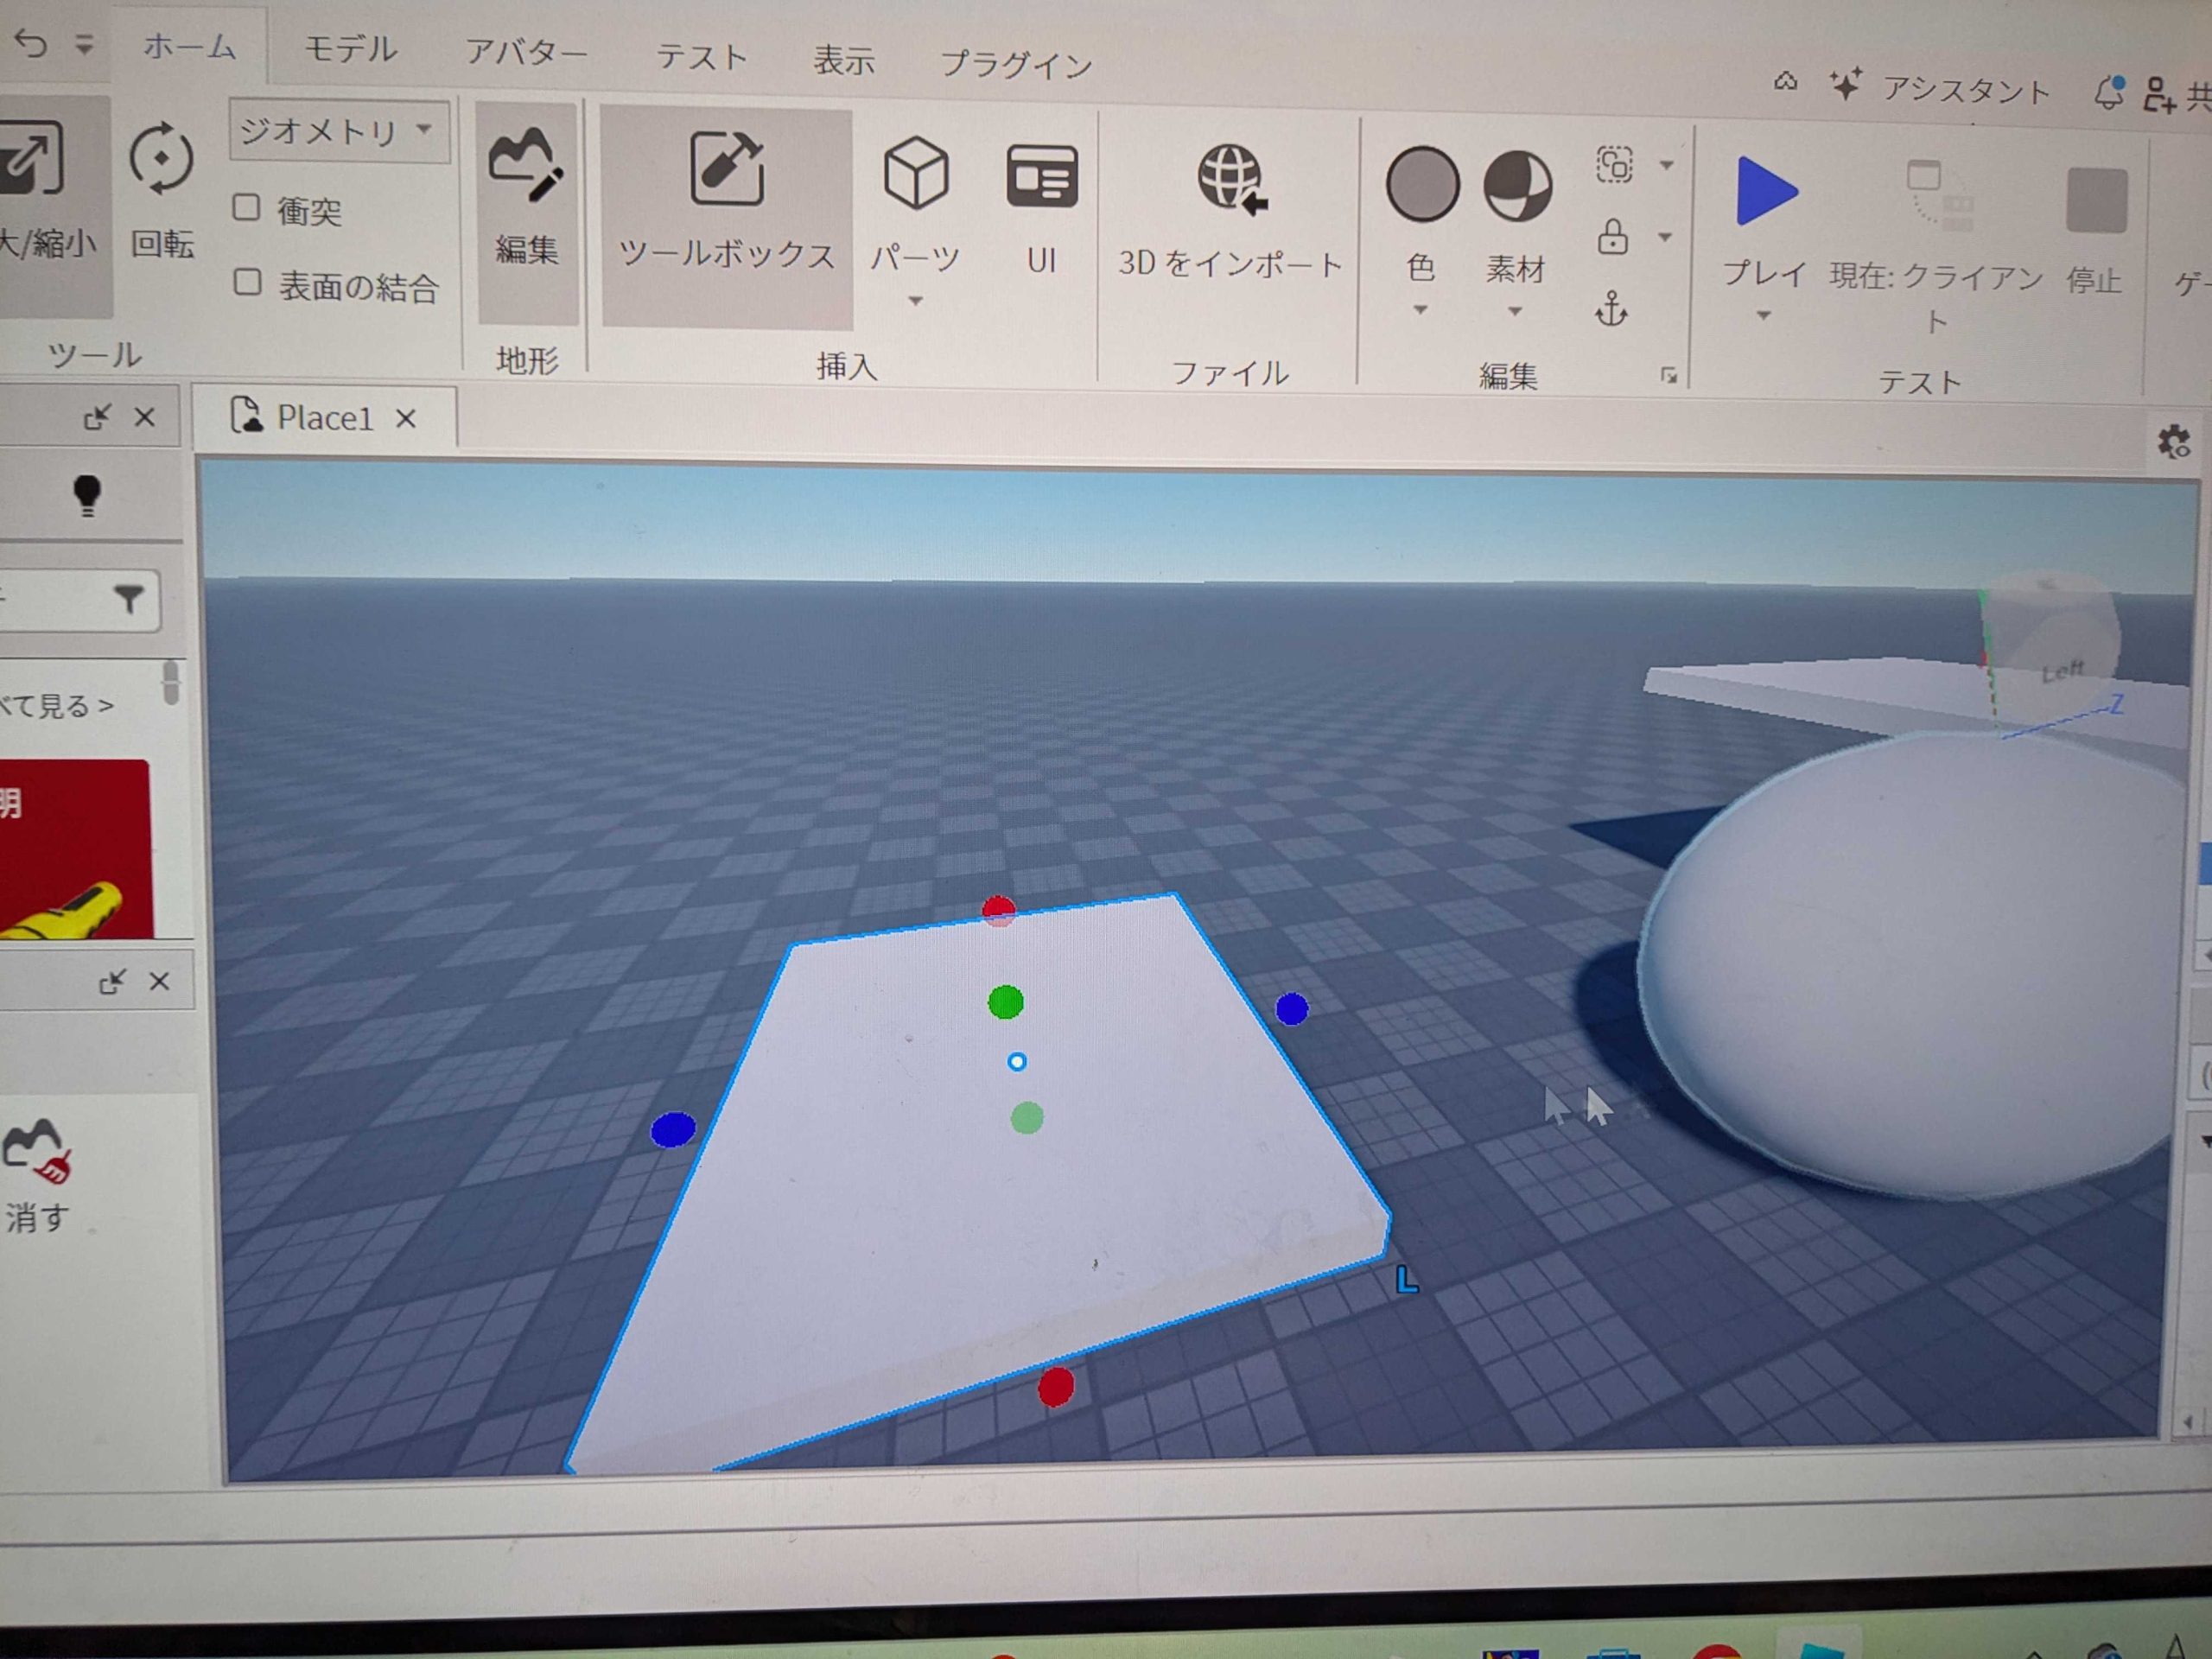Switch to the Model (モデル) ribbon tab
This screenshot has width=2212, height=1659.
(x=350, y=48)
